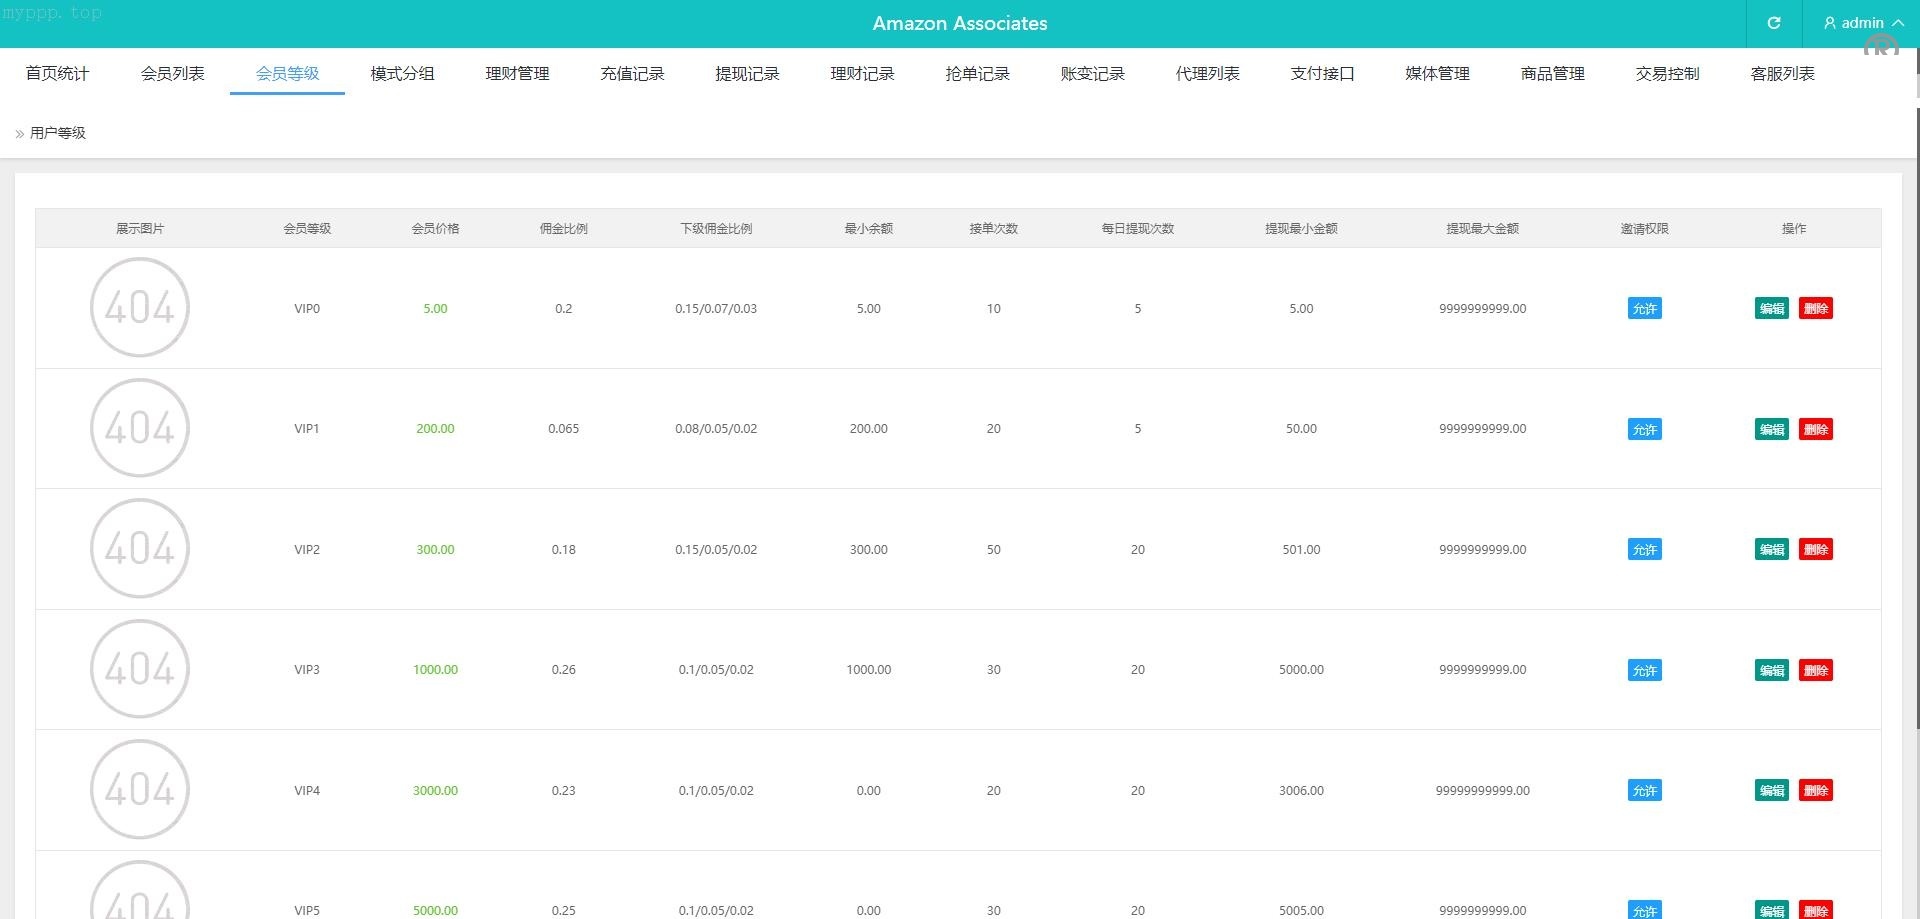
Task: Click the 会员价格 column header
Action: point(435,229)
